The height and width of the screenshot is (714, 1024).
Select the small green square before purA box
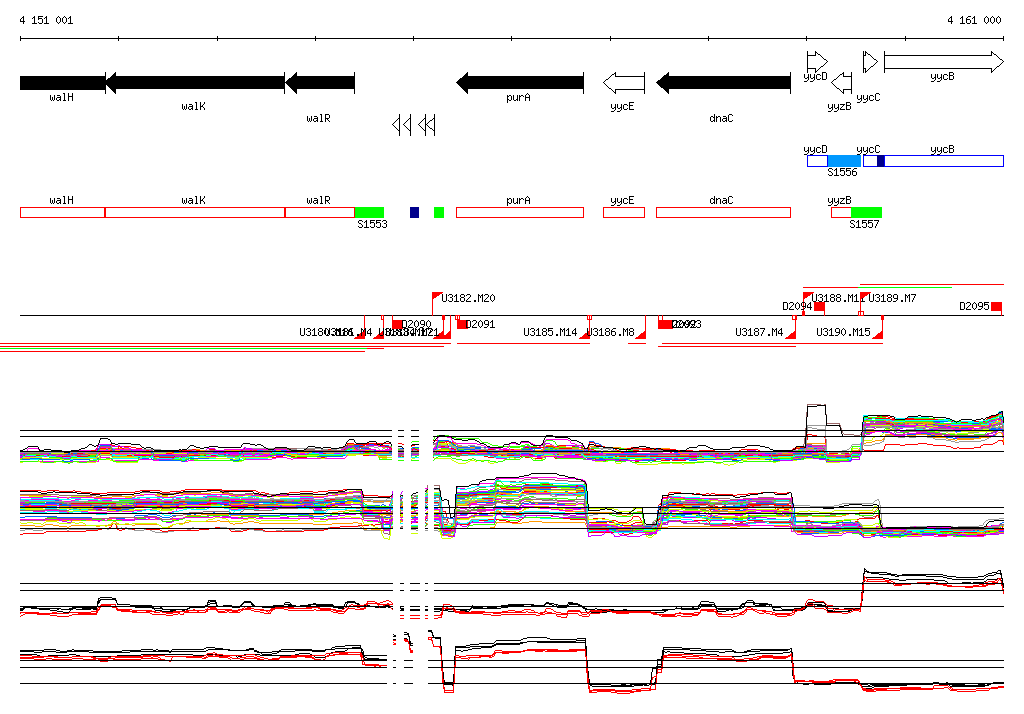(439, 212)
